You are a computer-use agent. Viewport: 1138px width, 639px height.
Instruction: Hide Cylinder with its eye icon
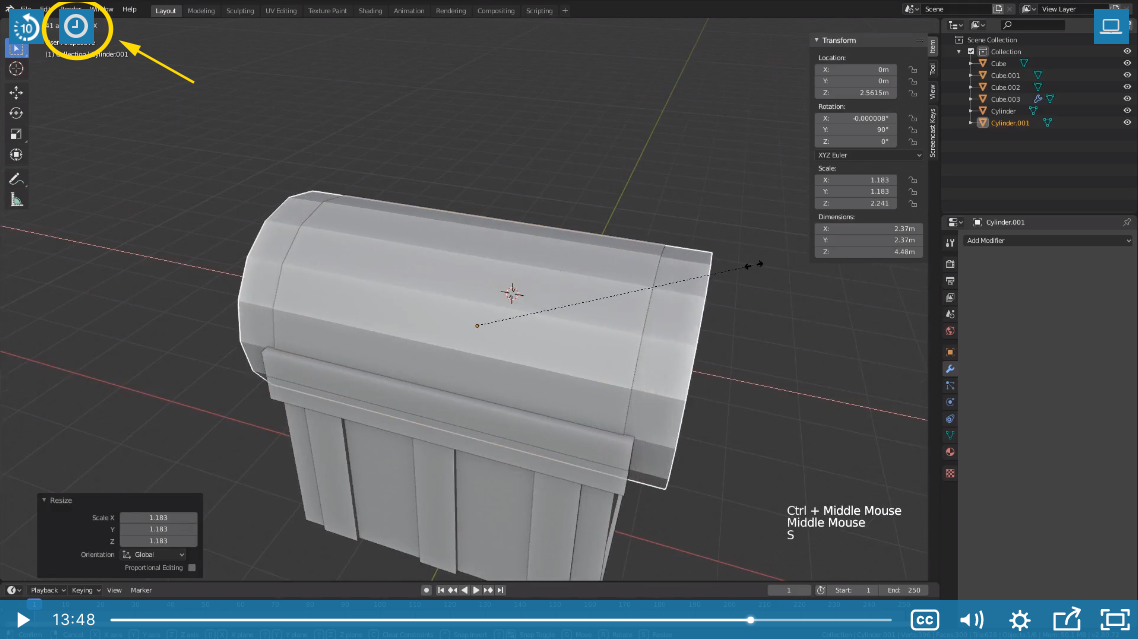click(x=1127, y=110)
